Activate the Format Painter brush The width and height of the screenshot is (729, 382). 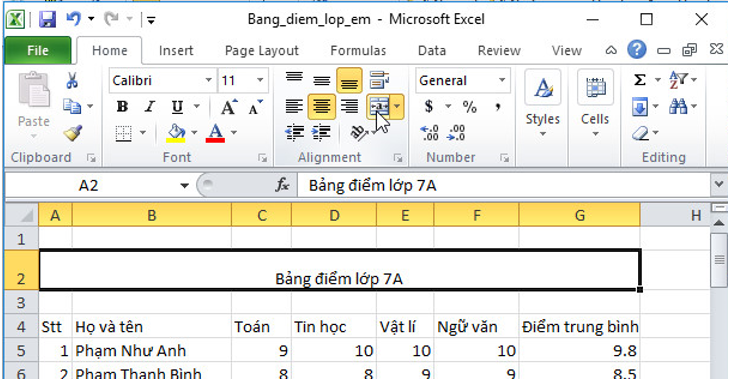(73, 133)
